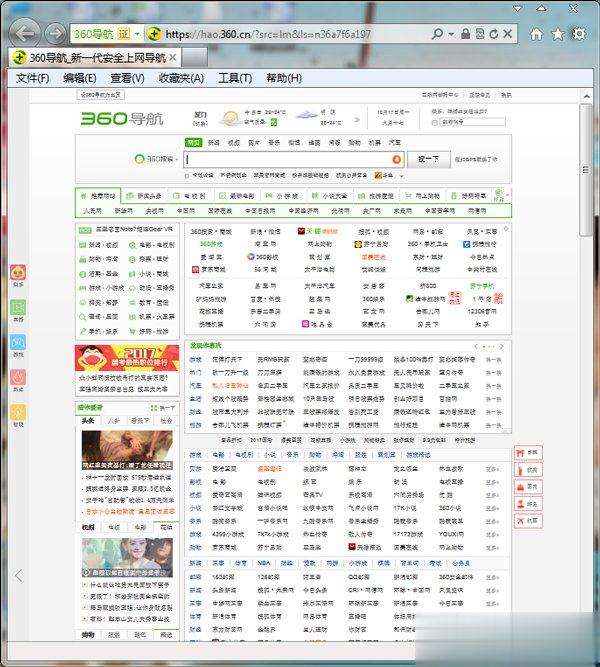Click the magnifier search icon in address bar

pyautogui.click(x=437, y=34)
